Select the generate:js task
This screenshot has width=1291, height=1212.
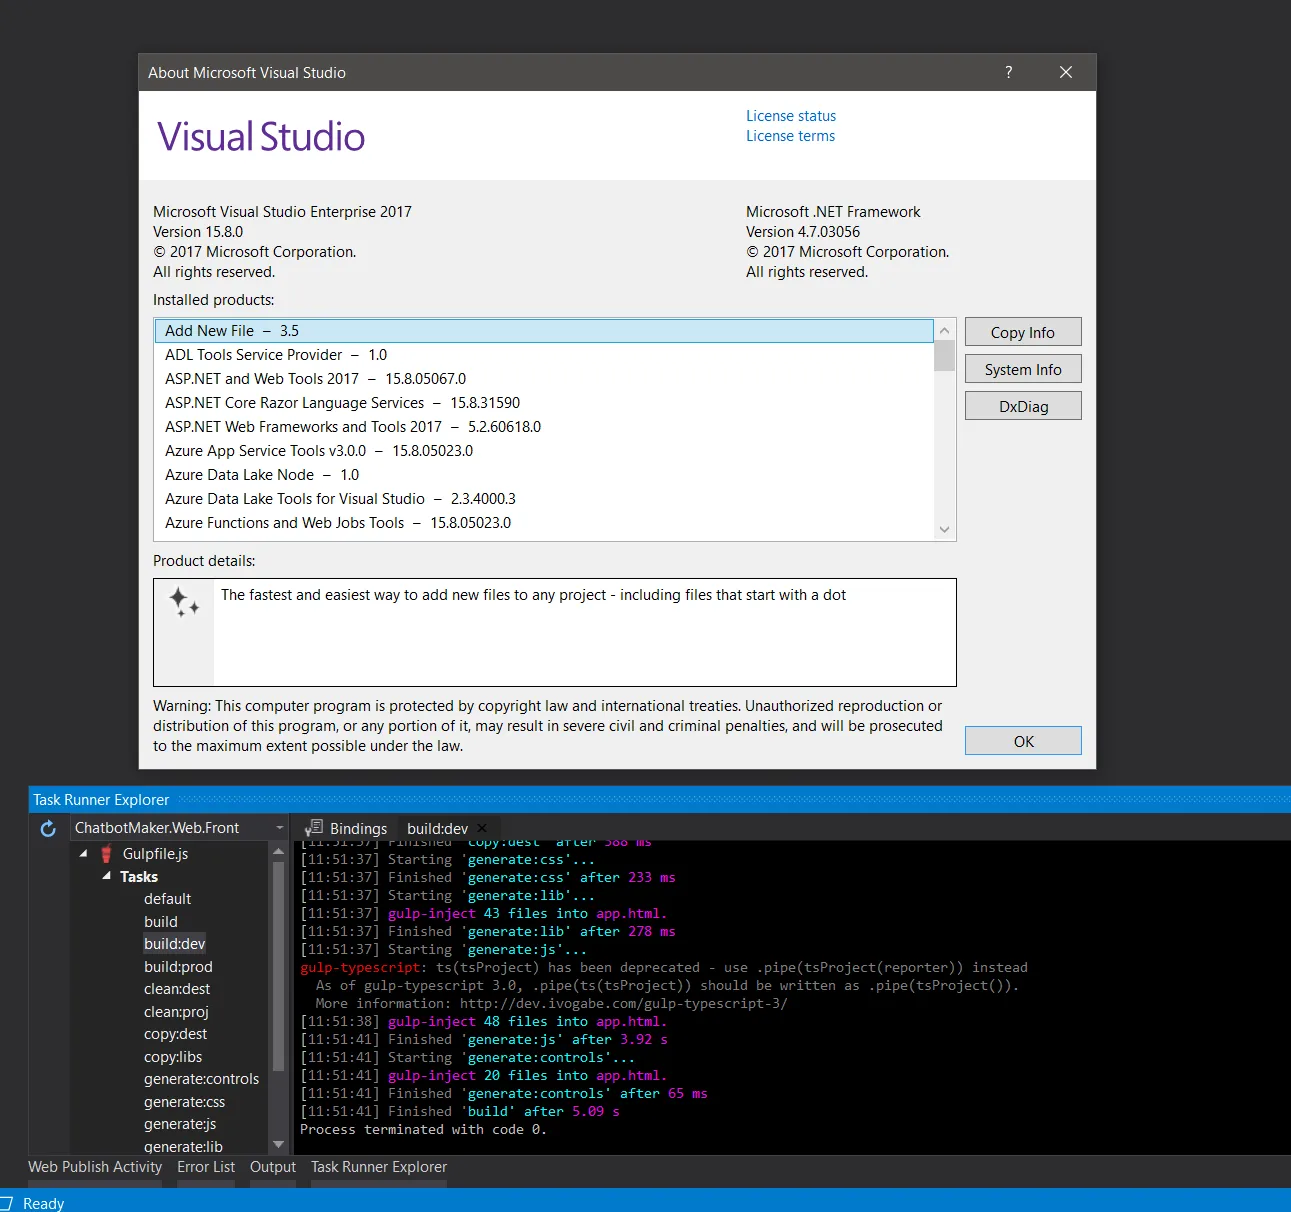180,1124
